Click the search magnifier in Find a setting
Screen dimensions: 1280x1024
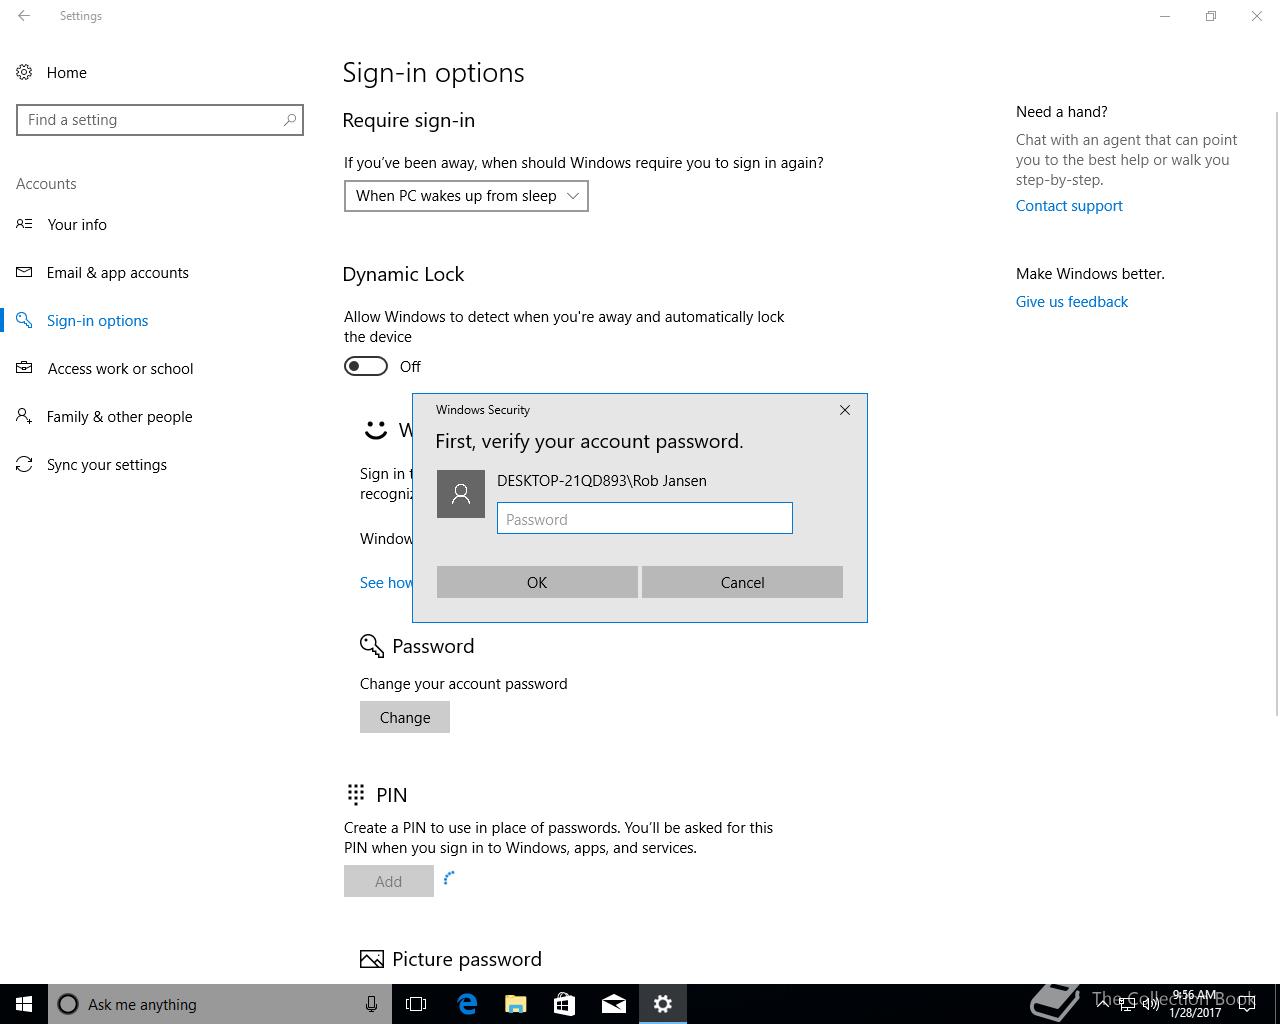[x=290, y=120]
